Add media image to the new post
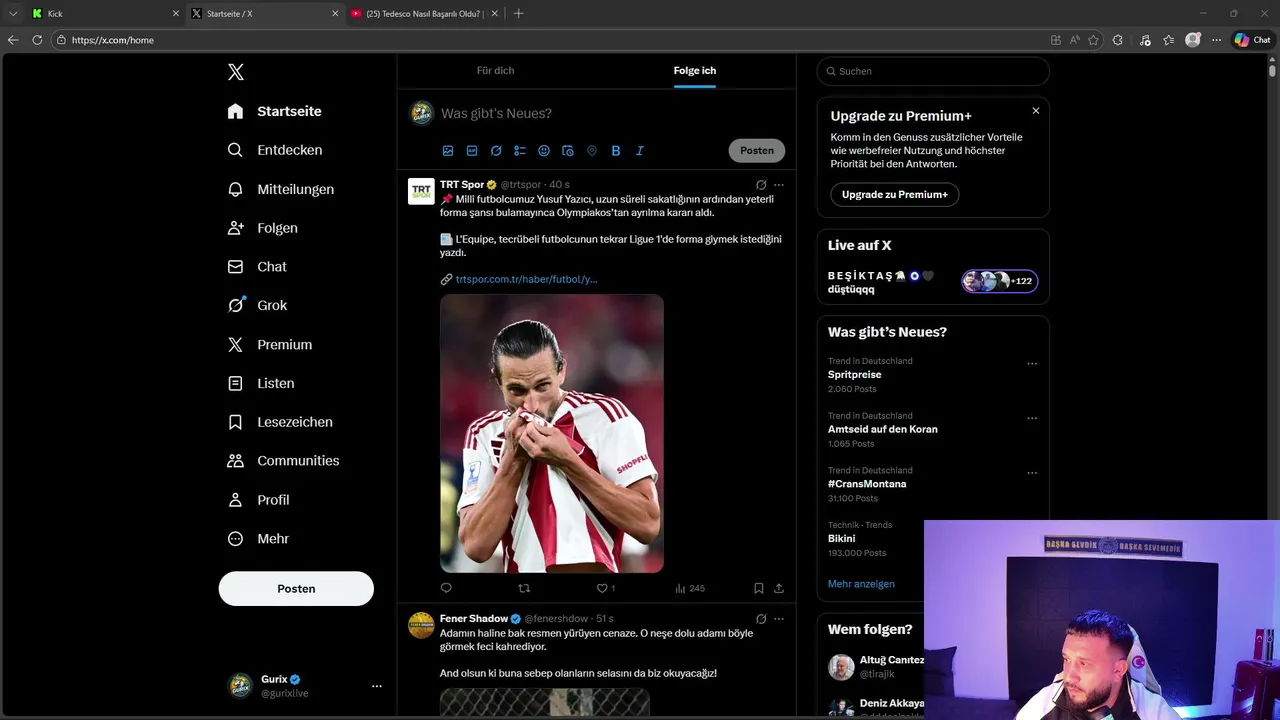Viewport: 1280px width, 720px height. [x=448, y=151]
